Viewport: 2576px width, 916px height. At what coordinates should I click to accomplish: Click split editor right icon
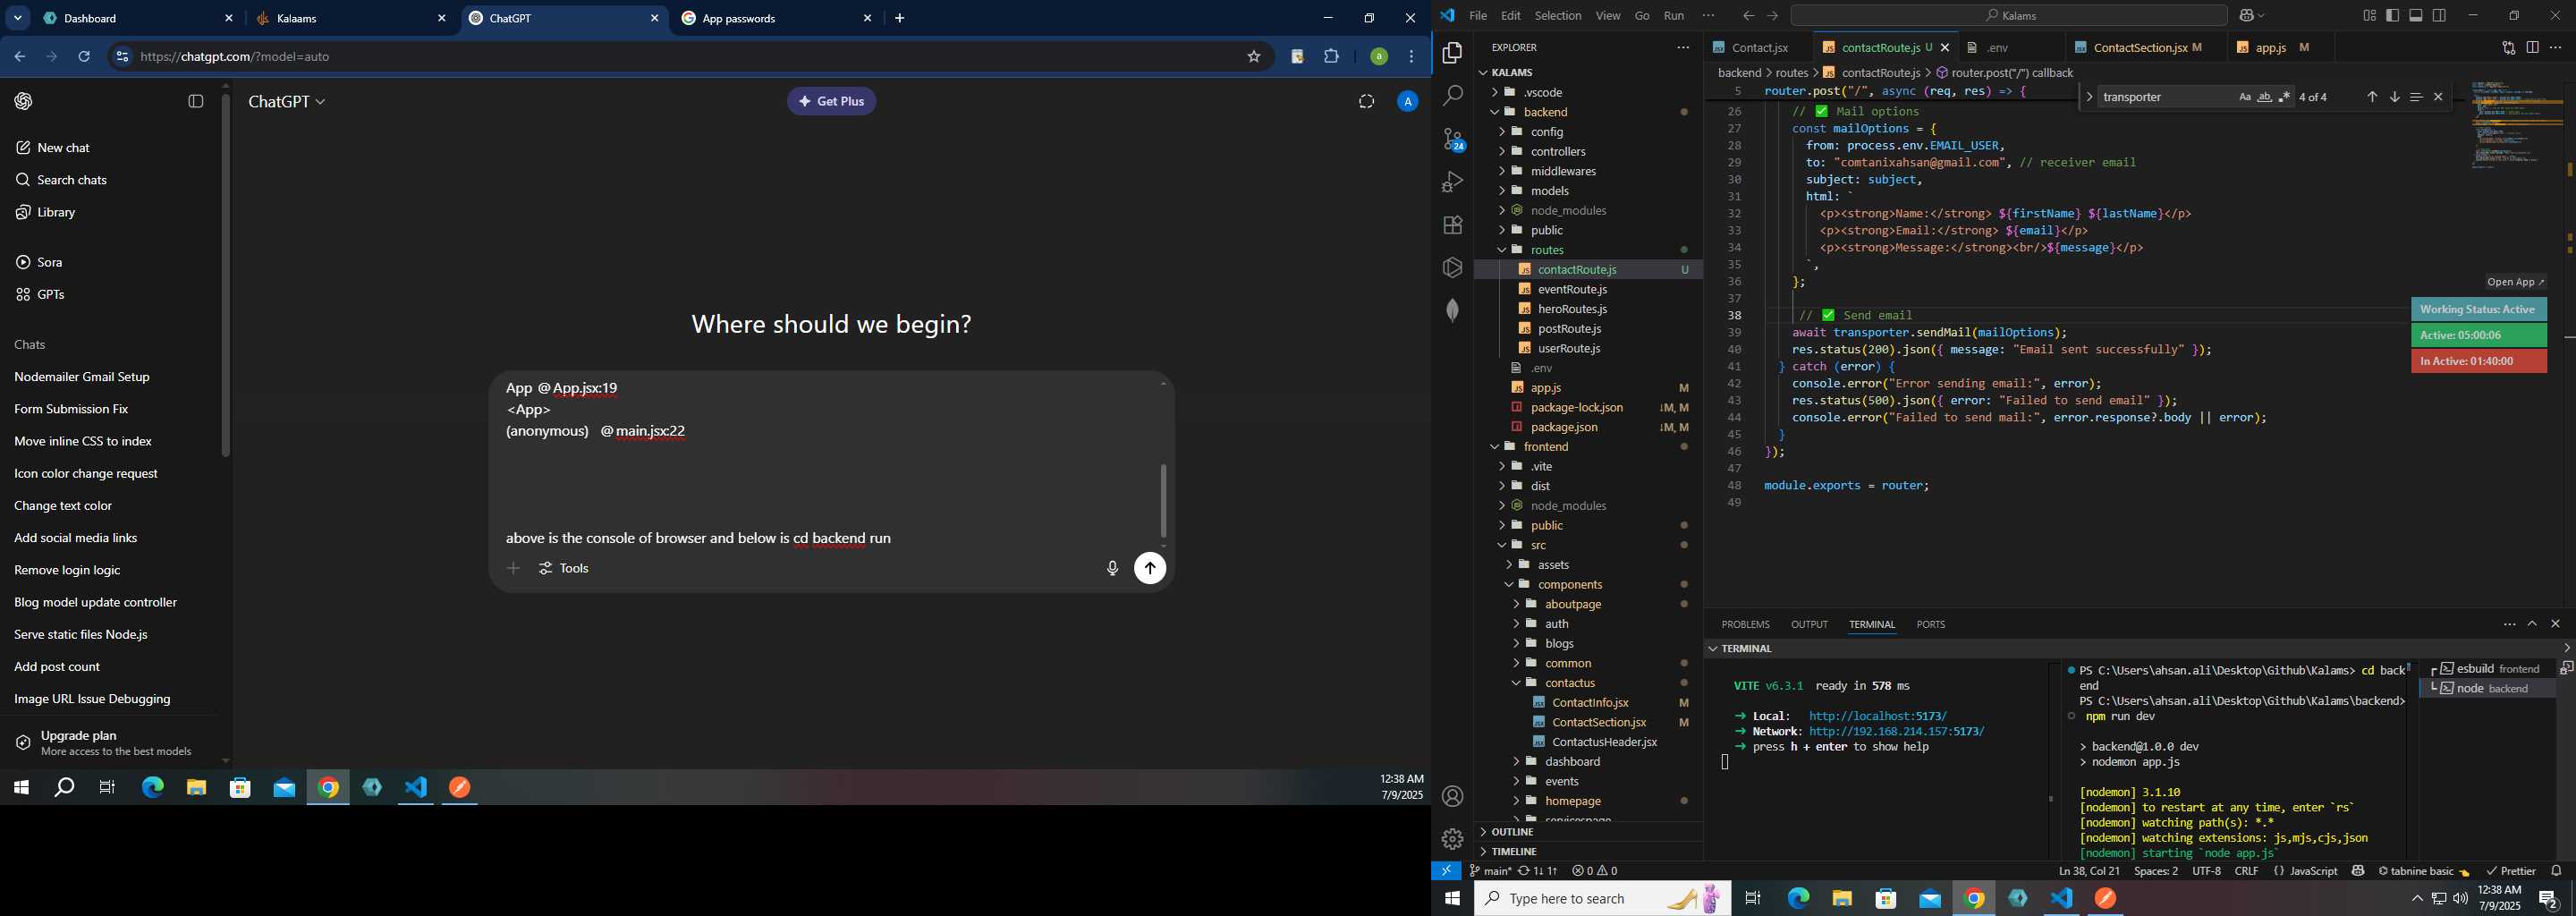point(2532,47)
